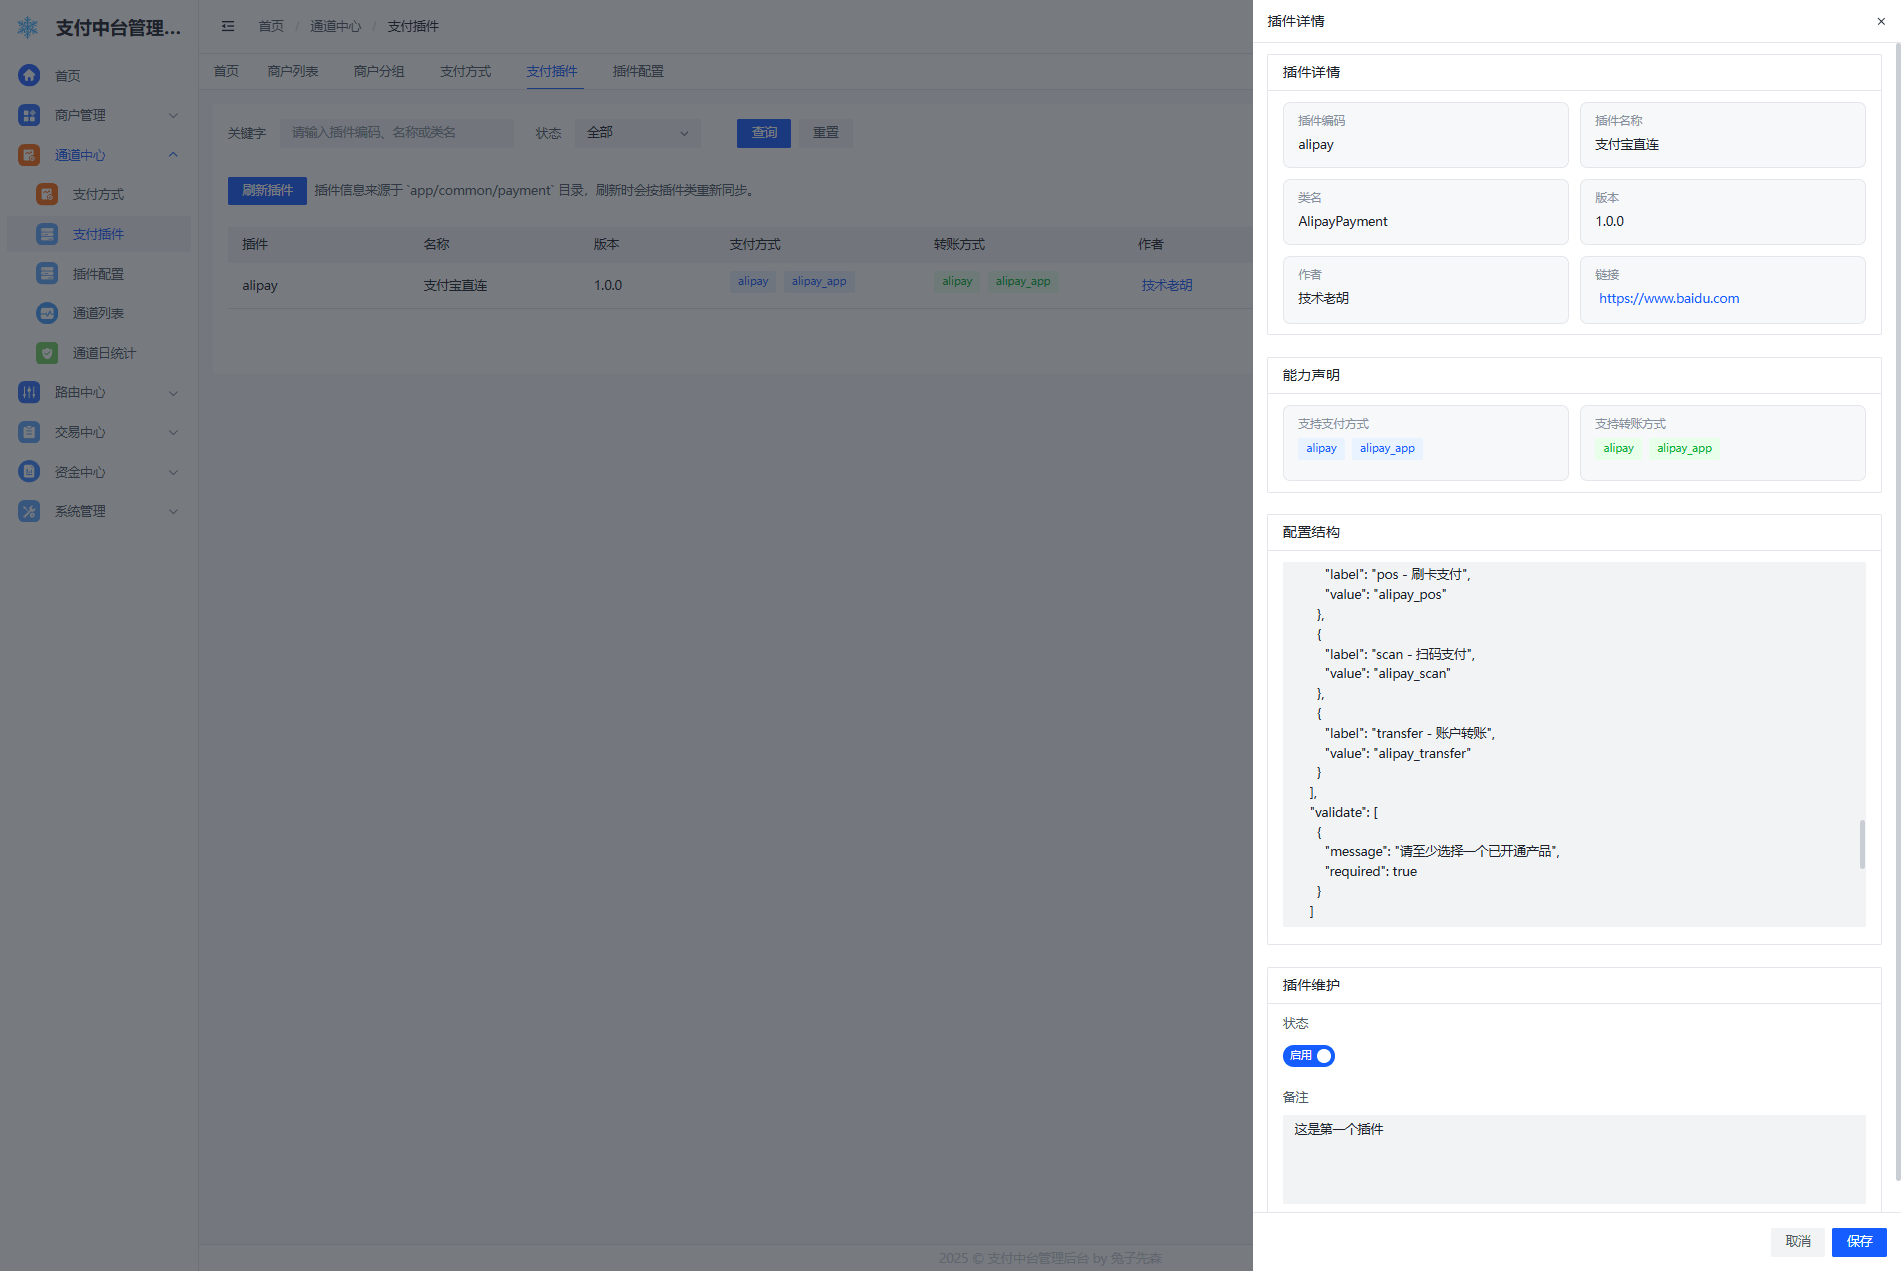Expand the 商户管理 menu
The image size is (1901, 1271).
(x=173, y=115)
